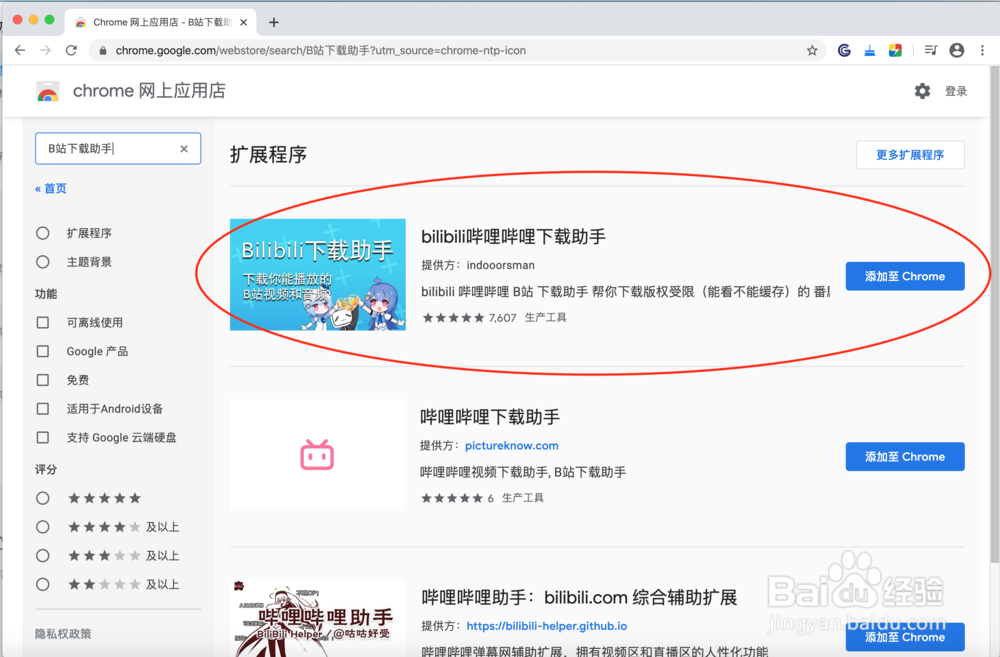The height and width of the screenshot is (657, 1000).
Task: Click the browser forward arrow
Action: point(45,50)
